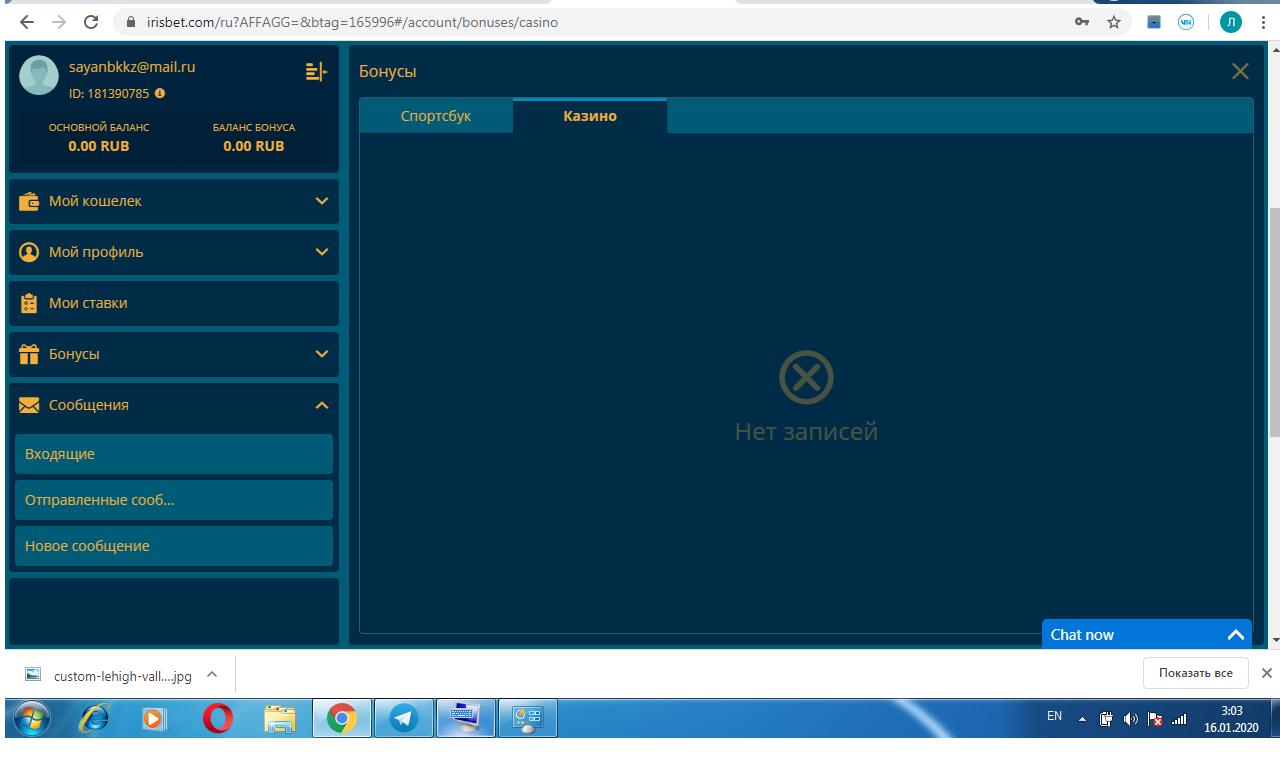The width and height of the screenshot is (1280, 768).
Task: Launch Opera browser from the taskbar
Action: click(x=218, y=718)
